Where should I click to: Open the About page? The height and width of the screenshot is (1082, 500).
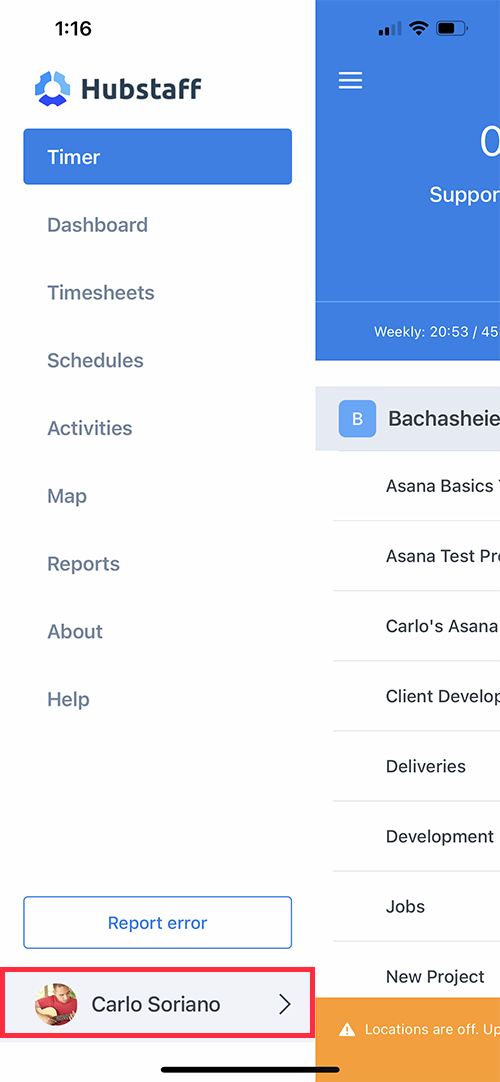tap(74, 631)
